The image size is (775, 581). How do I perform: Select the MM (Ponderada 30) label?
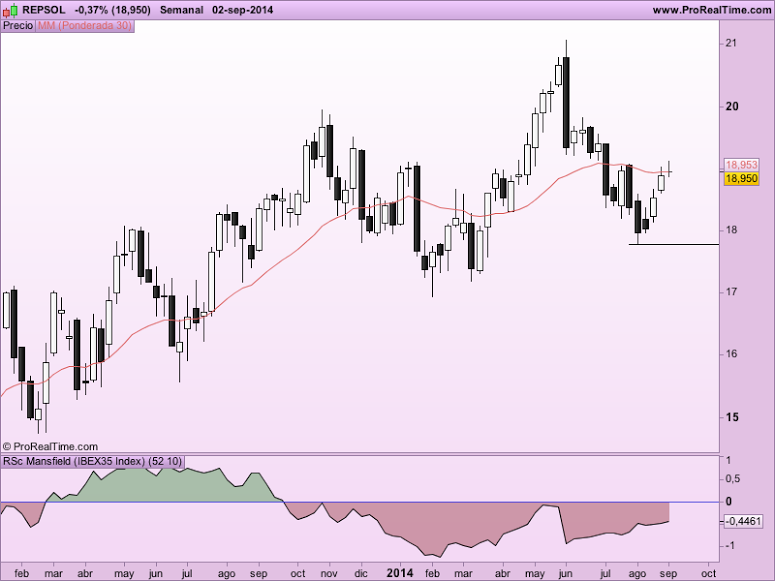coord(85,26)
